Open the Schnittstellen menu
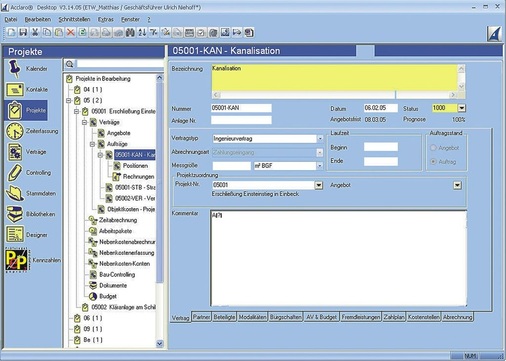The image size is (506, 361). pos(74,19)
